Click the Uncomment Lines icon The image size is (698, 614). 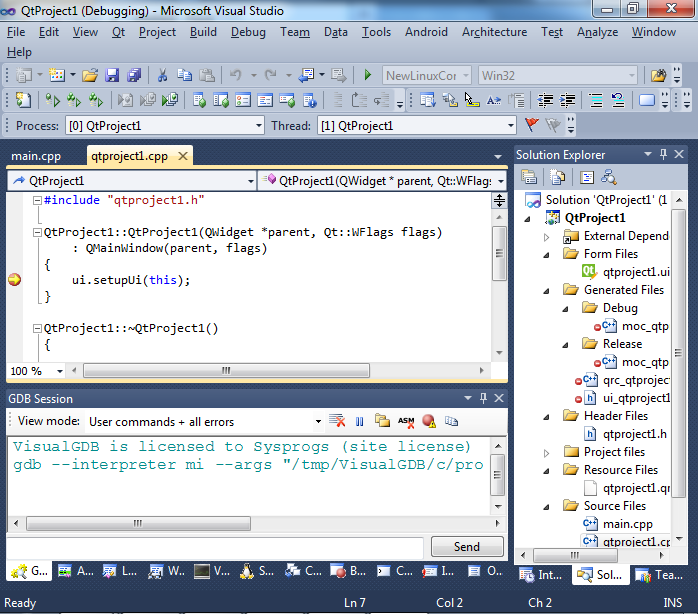point(618,100)
